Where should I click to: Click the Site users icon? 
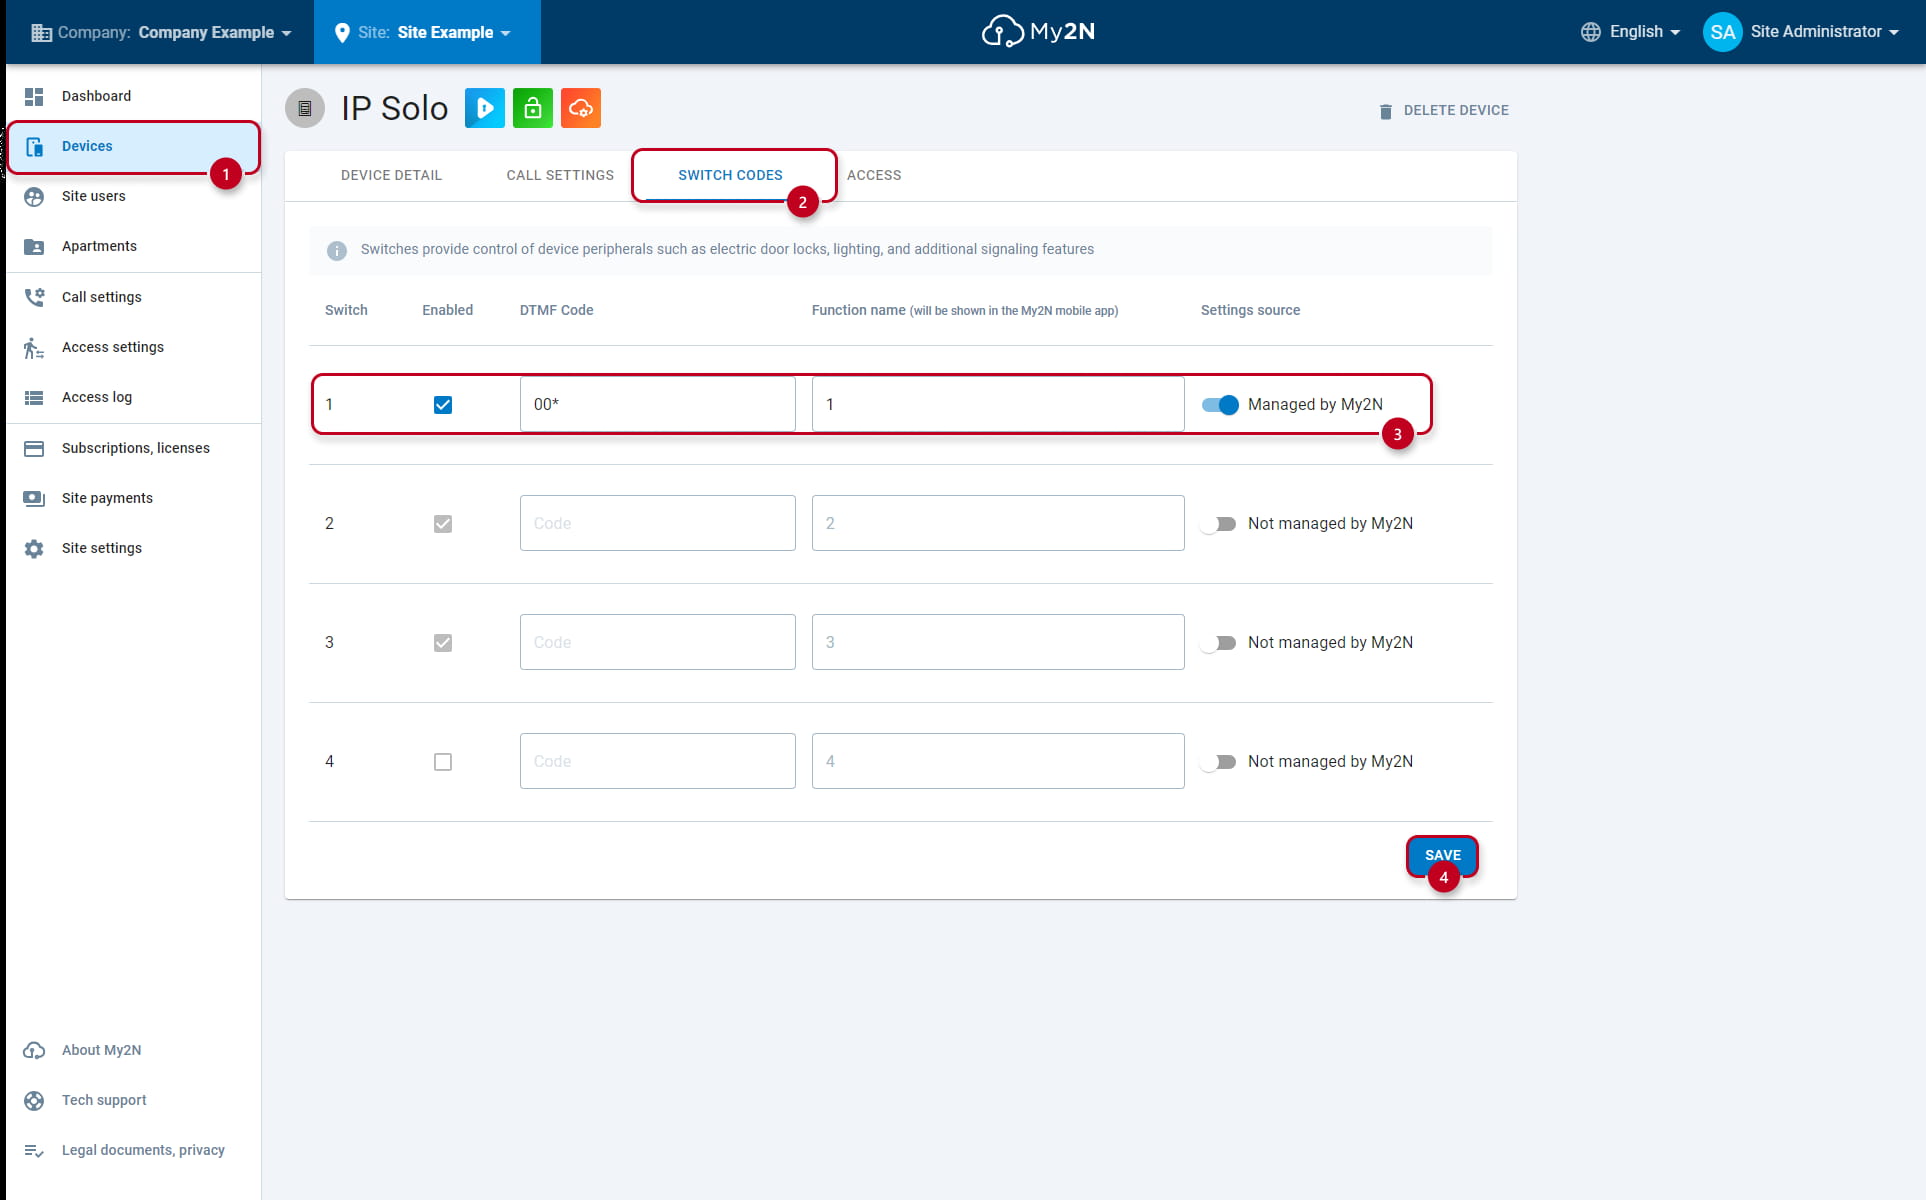(x=34, y=196)
